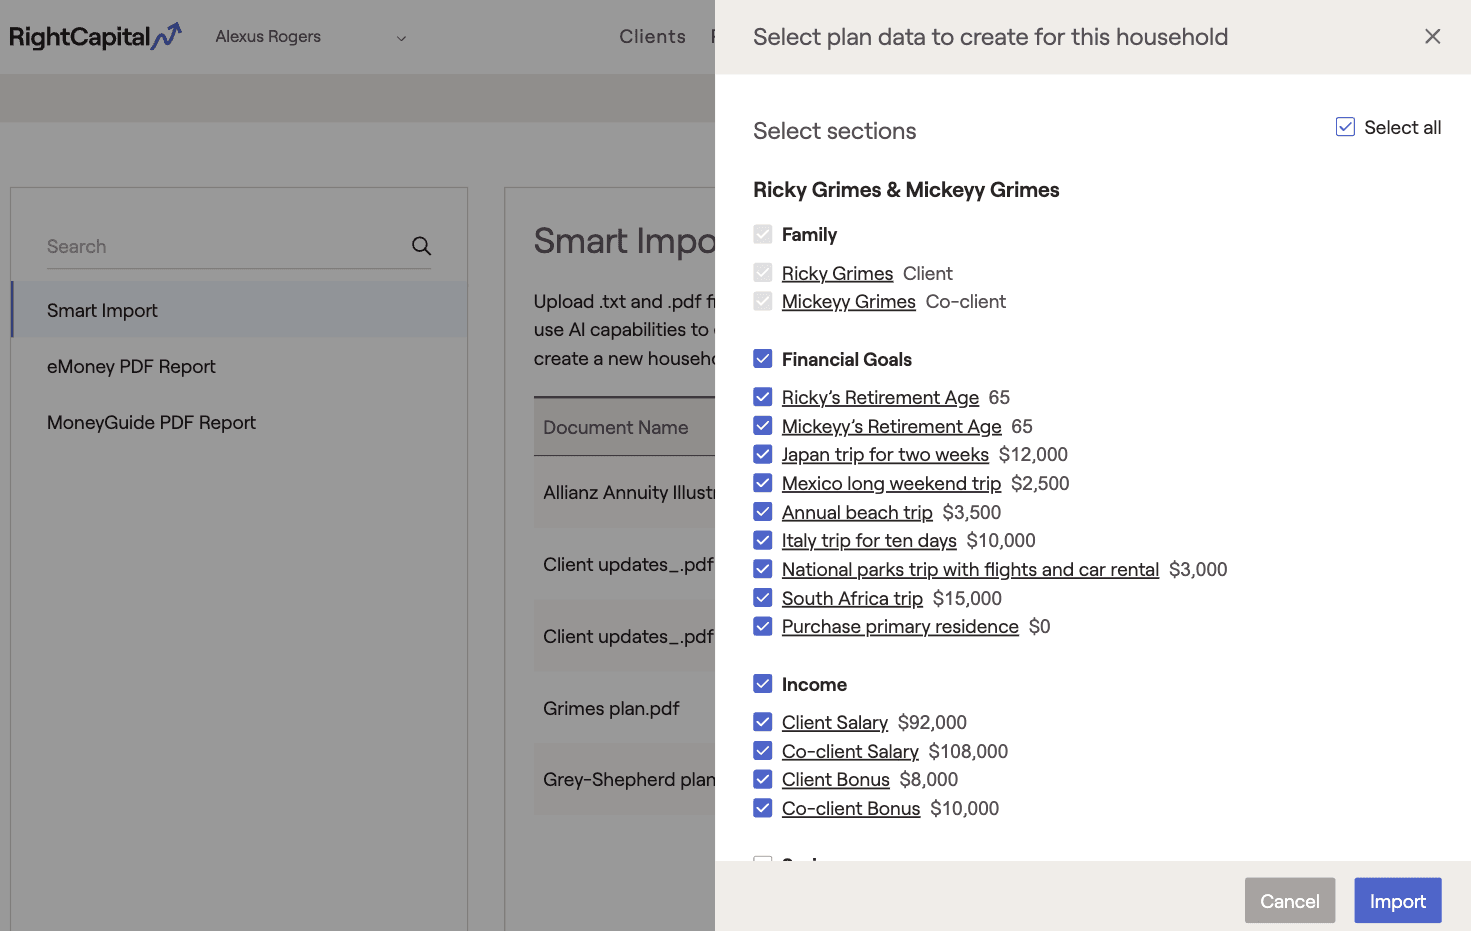The image size is (1471, 931).
Task: Open Purchase primary residence link
Action: point(900,627)
